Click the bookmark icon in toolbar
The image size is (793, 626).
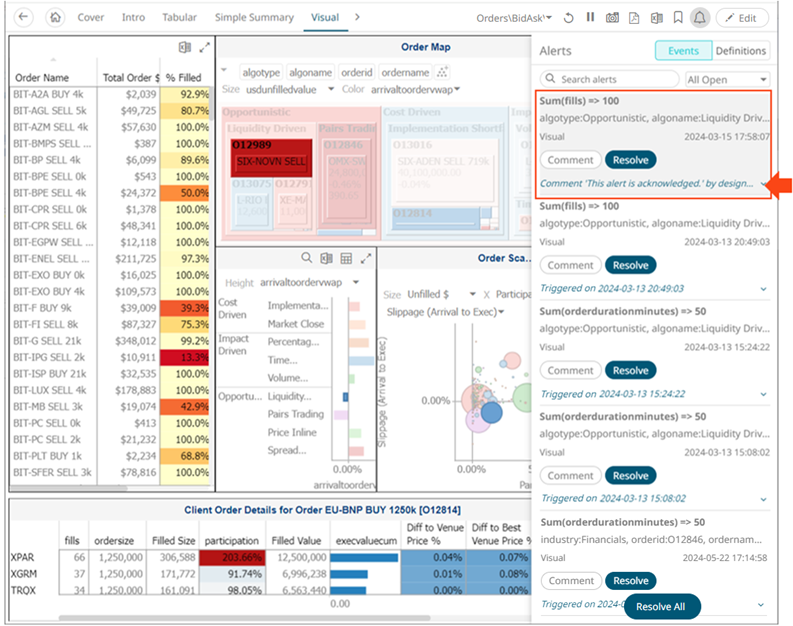pos(677,18)
